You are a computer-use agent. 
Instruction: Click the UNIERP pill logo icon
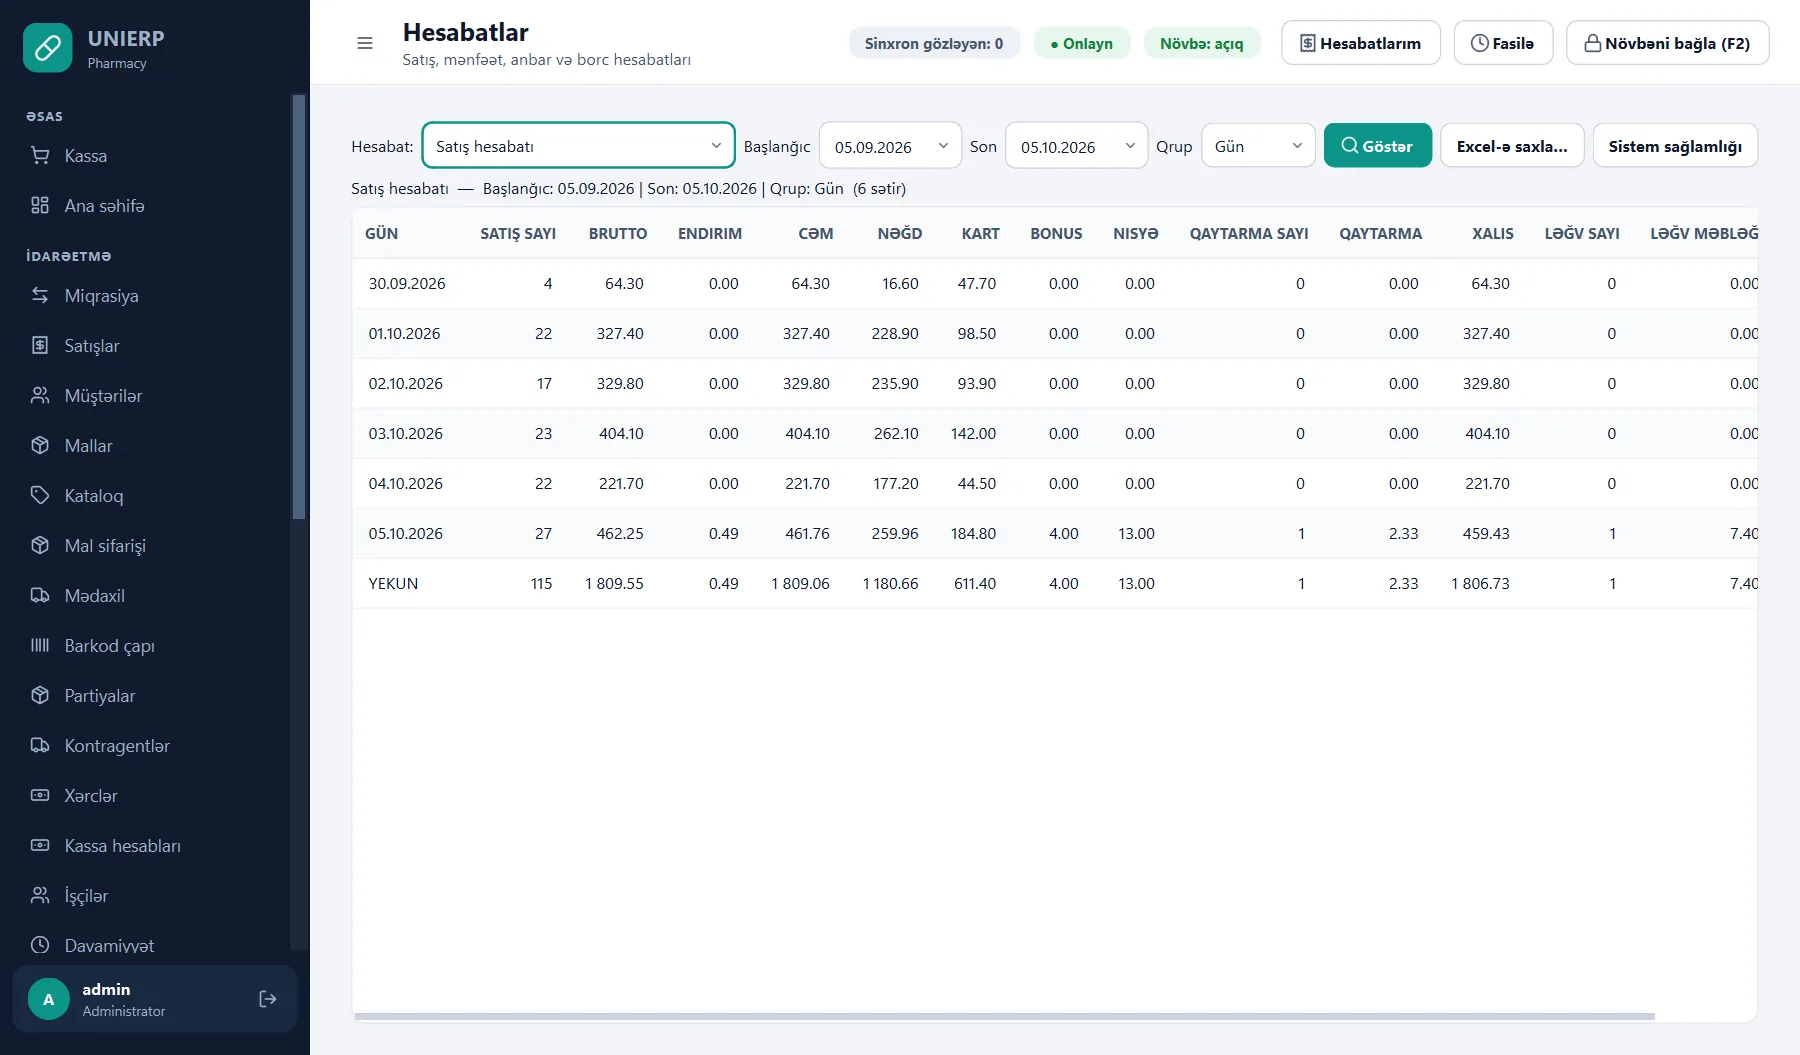point(47,48)
